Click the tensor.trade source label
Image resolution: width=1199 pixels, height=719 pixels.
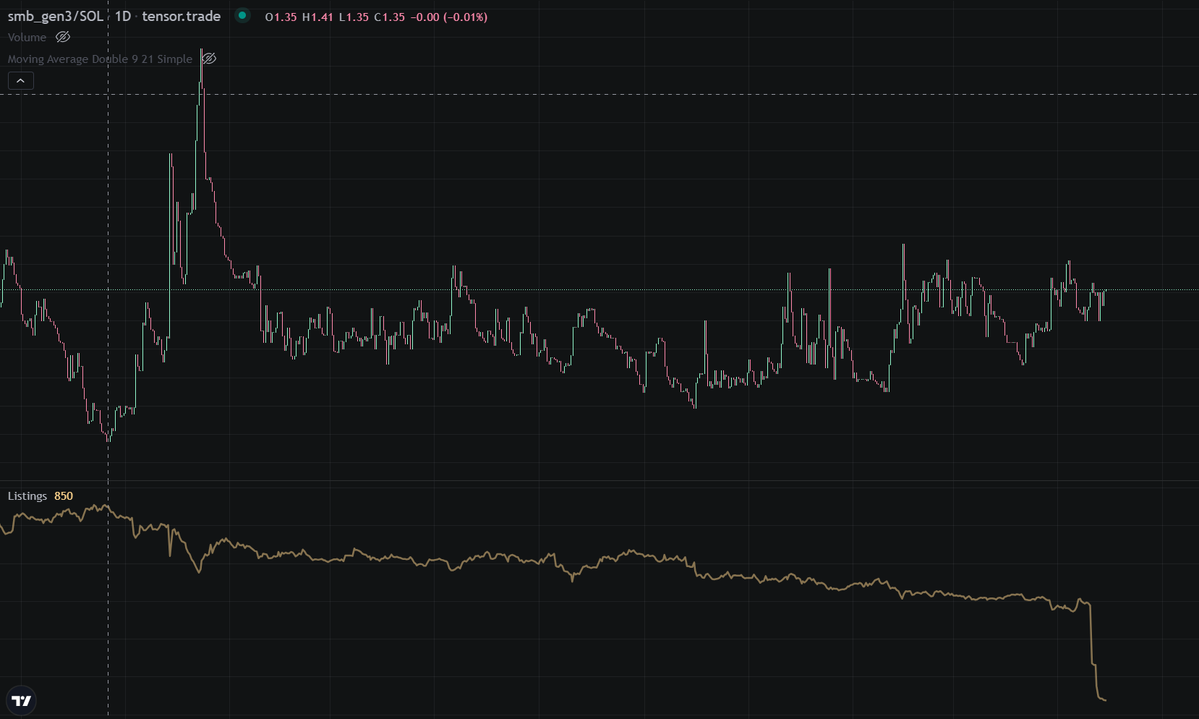(x=181, y=16)
